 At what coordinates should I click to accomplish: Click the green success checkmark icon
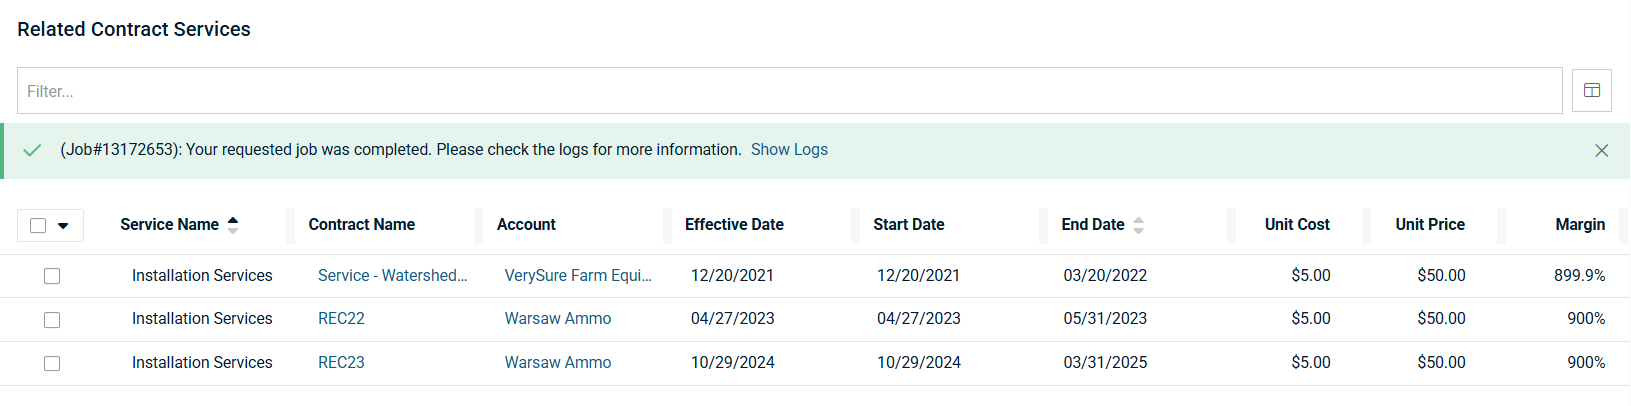click(x=32, y=150)
